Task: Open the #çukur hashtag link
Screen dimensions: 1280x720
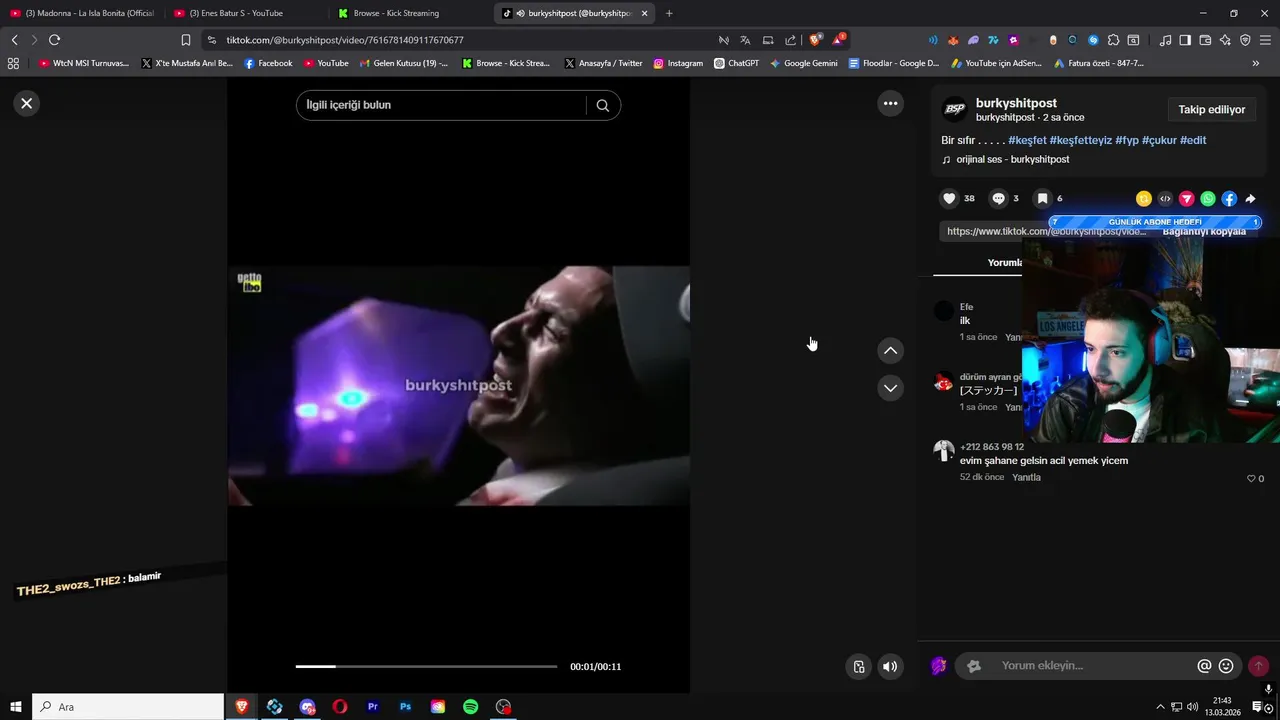Action: pyautogui.click(x=1159, y=140)
